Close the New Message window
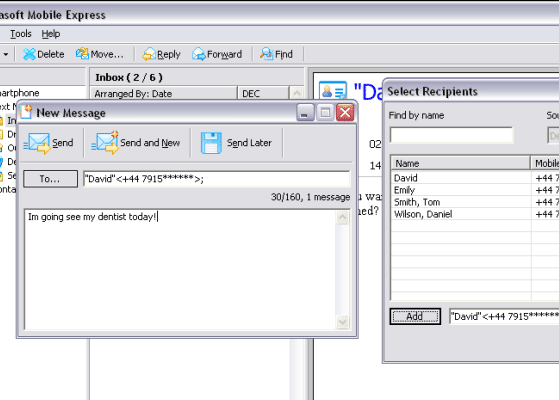This screenshot has width=559, height=400. 345,113
